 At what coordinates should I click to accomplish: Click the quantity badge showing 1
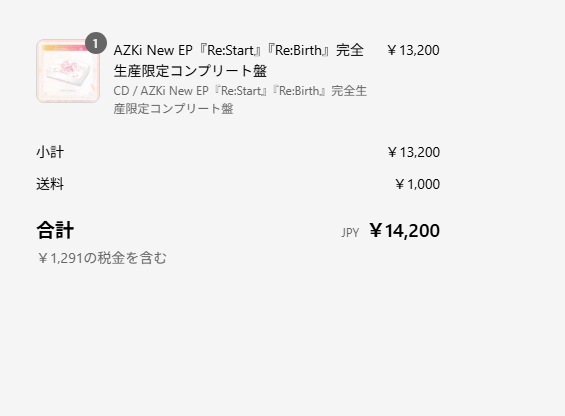(x=95, y=43)
